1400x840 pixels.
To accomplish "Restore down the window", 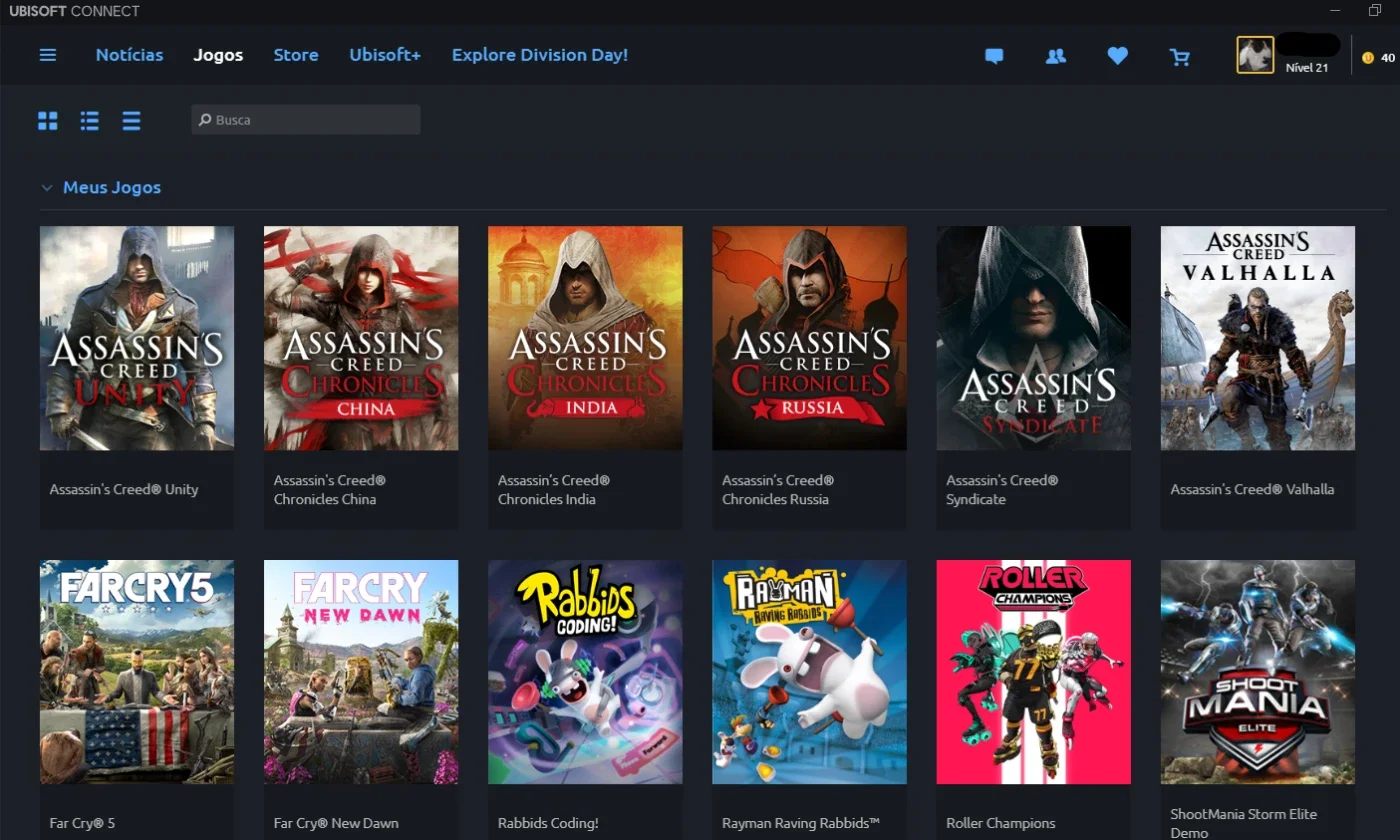I will coord(1375,11).
